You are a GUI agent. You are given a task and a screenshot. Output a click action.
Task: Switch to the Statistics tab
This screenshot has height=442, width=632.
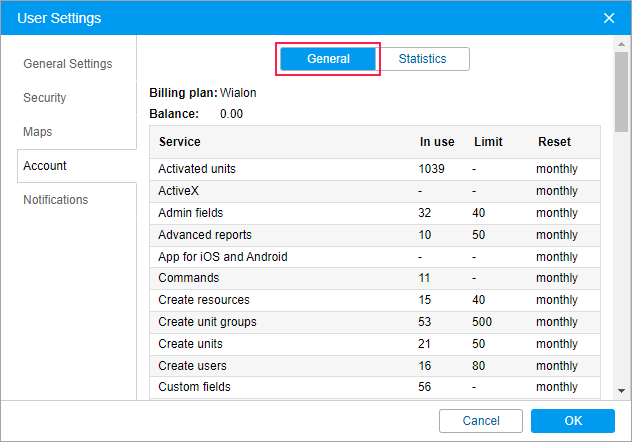pyautogui.click(x=422, y=59)
